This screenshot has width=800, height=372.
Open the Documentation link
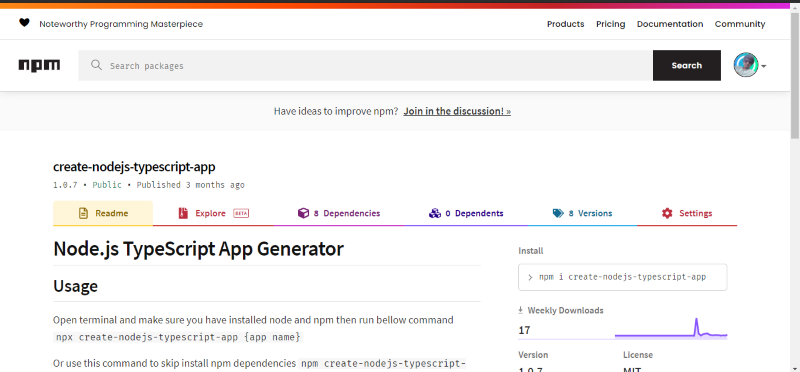click(670, 24)
